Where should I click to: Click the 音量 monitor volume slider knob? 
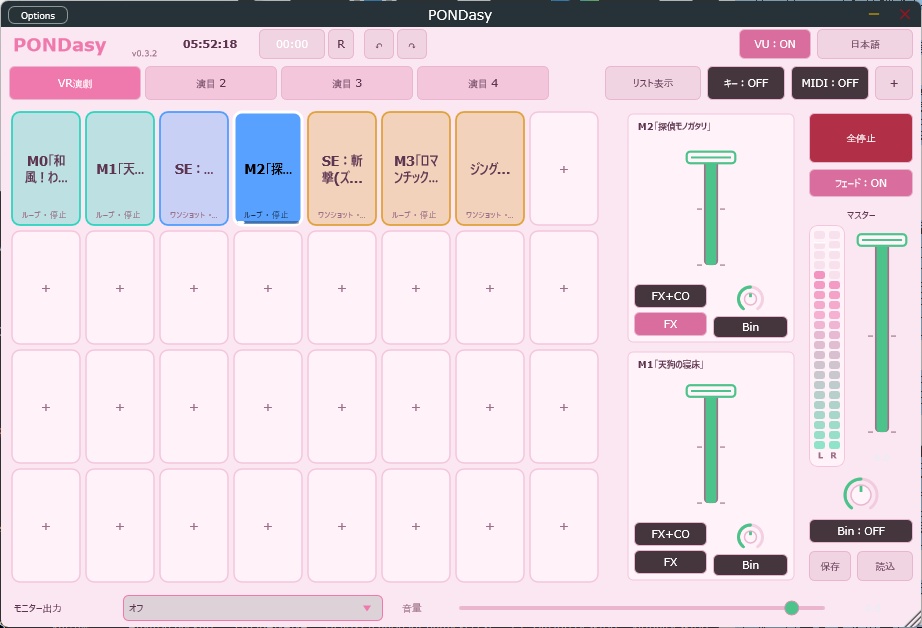(x=791, y=608)
